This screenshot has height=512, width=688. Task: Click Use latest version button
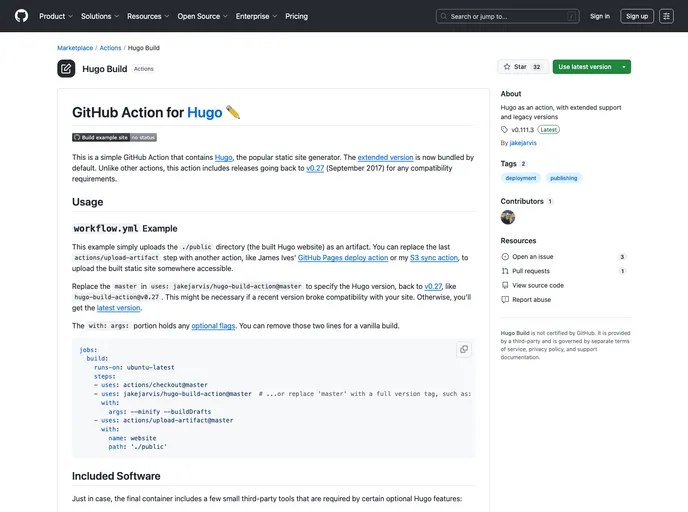coord(584,67)
